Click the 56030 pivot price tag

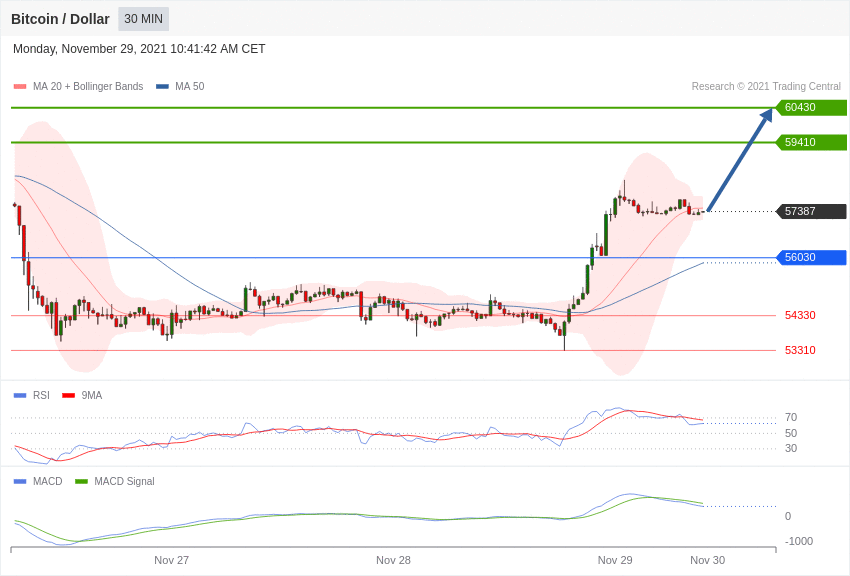pyautogui.click(x=812, y=257)
